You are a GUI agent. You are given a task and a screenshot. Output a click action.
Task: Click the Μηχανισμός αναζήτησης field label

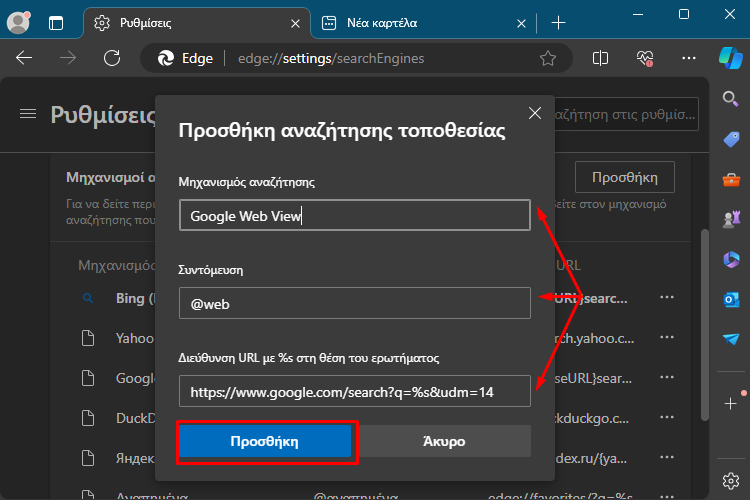(x=246, y=182)
